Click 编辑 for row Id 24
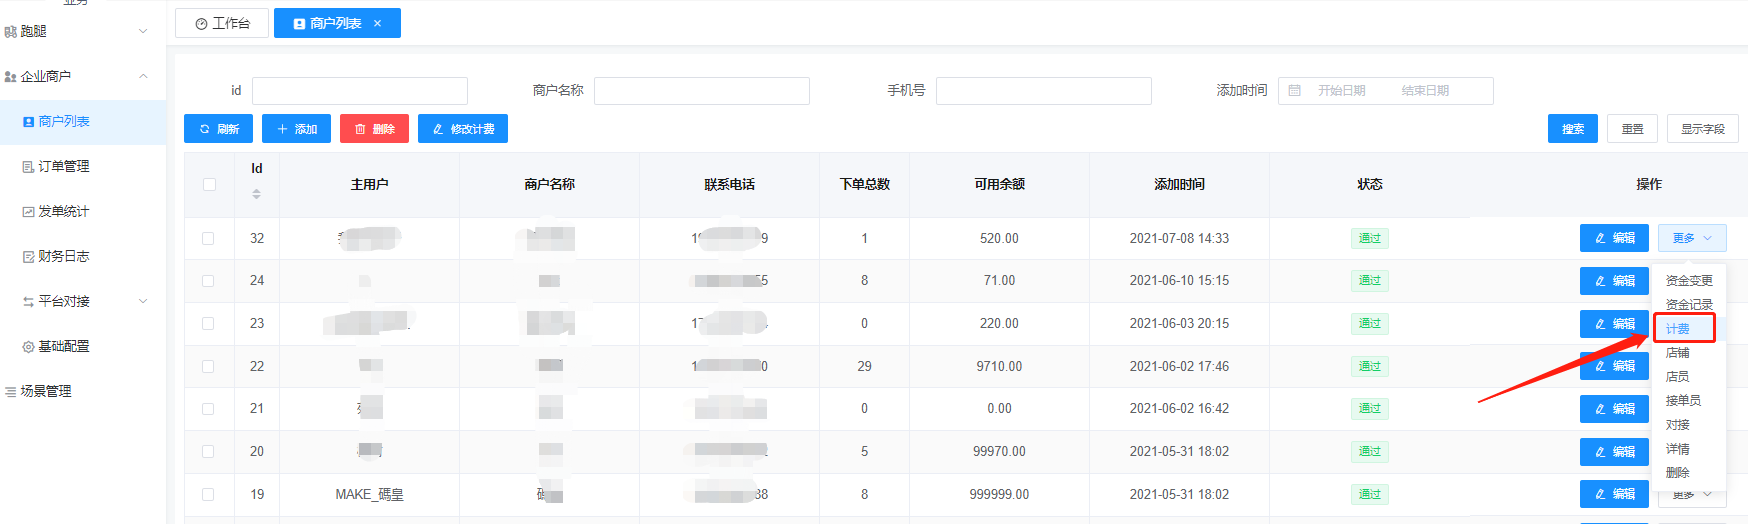The width and height of the screenshot is (1748, 524). (x=1614, y=281)
